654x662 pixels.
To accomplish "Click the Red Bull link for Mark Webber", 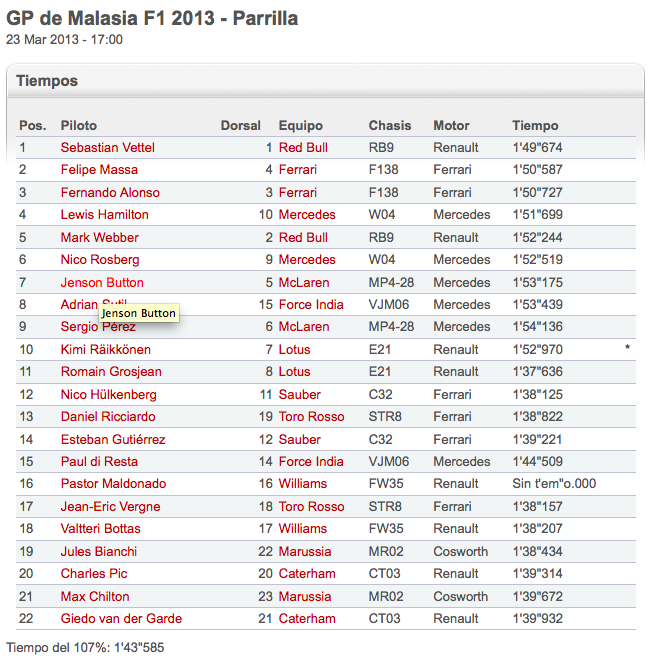I will tap(303, 237).
